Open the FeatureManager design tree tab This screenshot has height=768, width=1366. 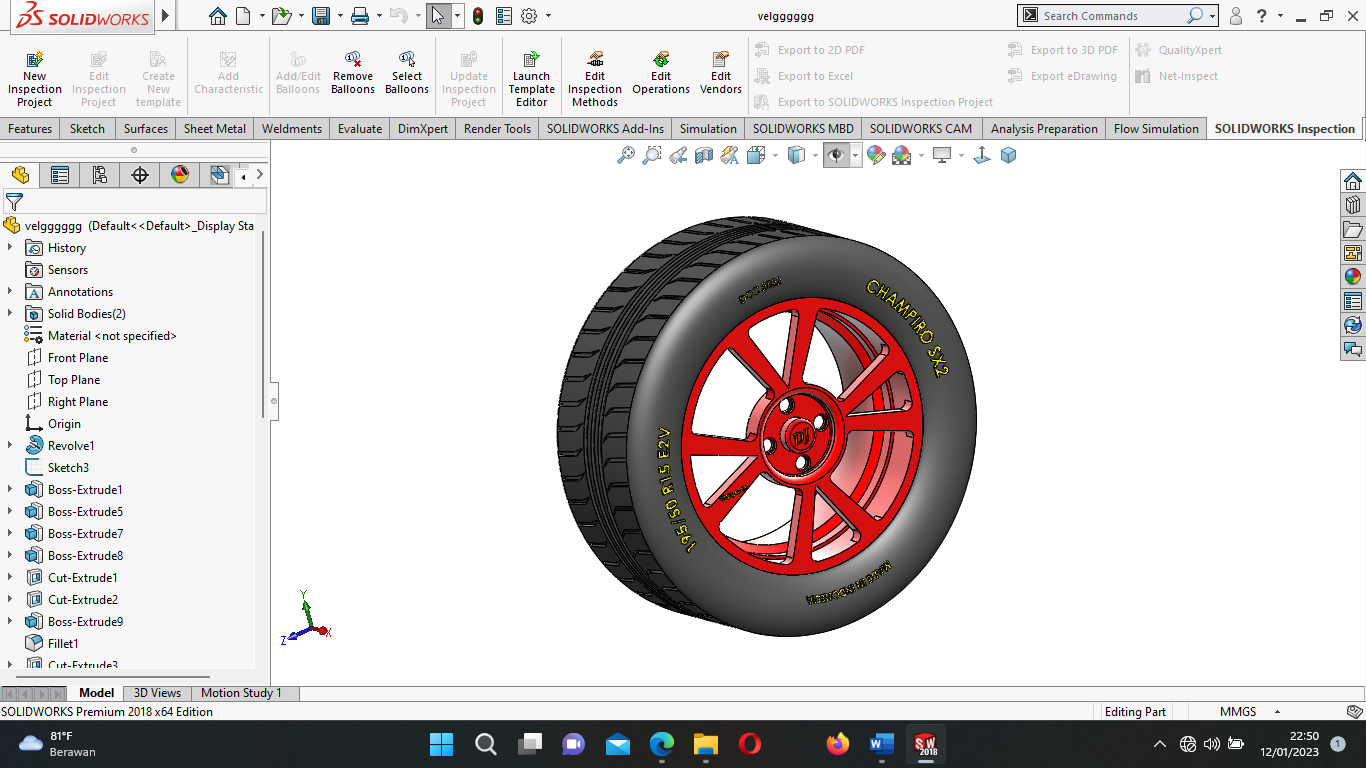(20, 175)
